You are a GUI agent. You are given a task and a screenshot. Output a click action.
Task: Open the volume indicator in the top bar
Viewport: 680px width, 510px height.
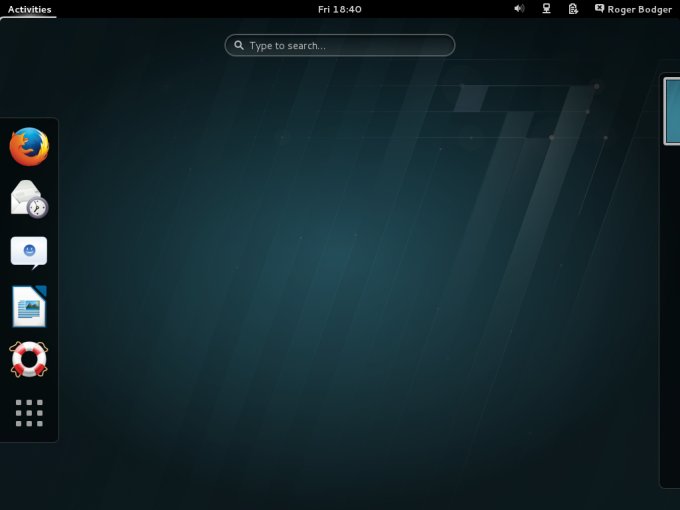pos(519,9)
